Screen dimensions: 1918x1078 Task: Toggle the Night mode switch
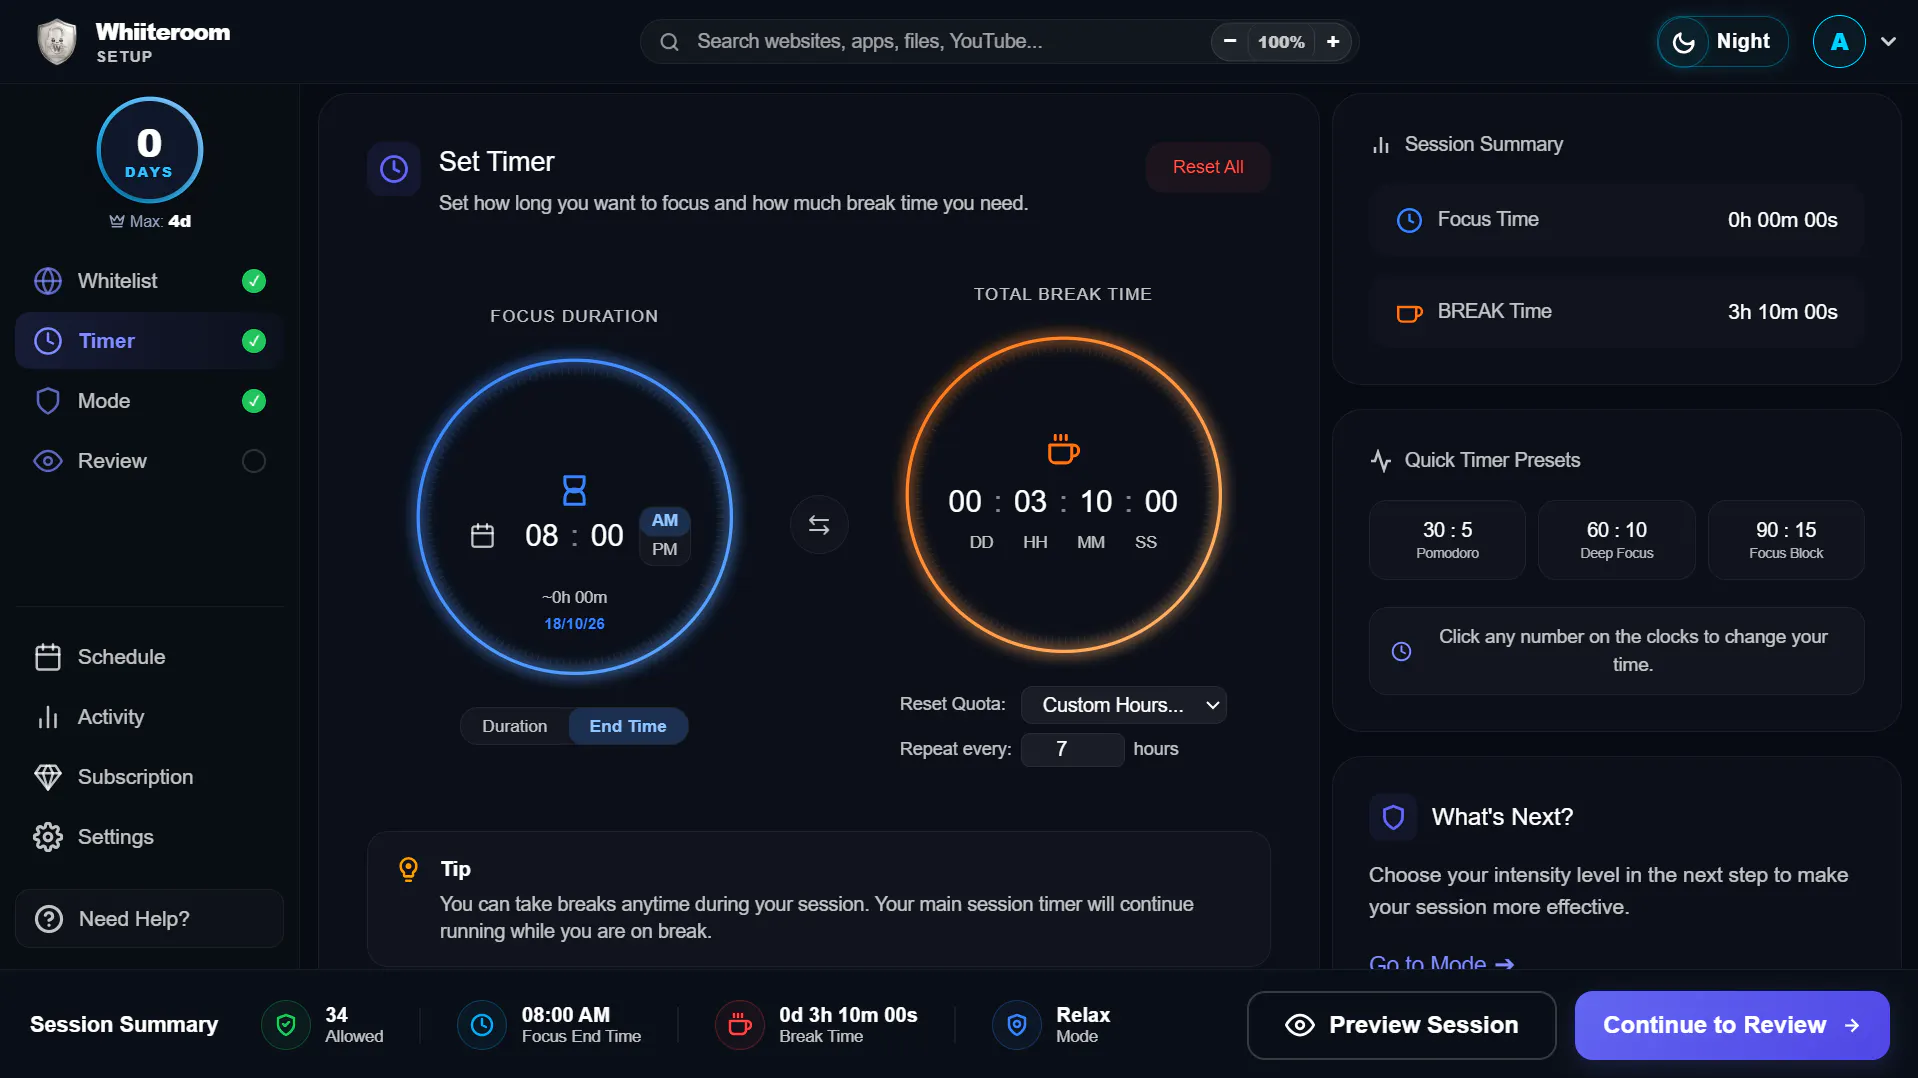tap(1722, 42)
